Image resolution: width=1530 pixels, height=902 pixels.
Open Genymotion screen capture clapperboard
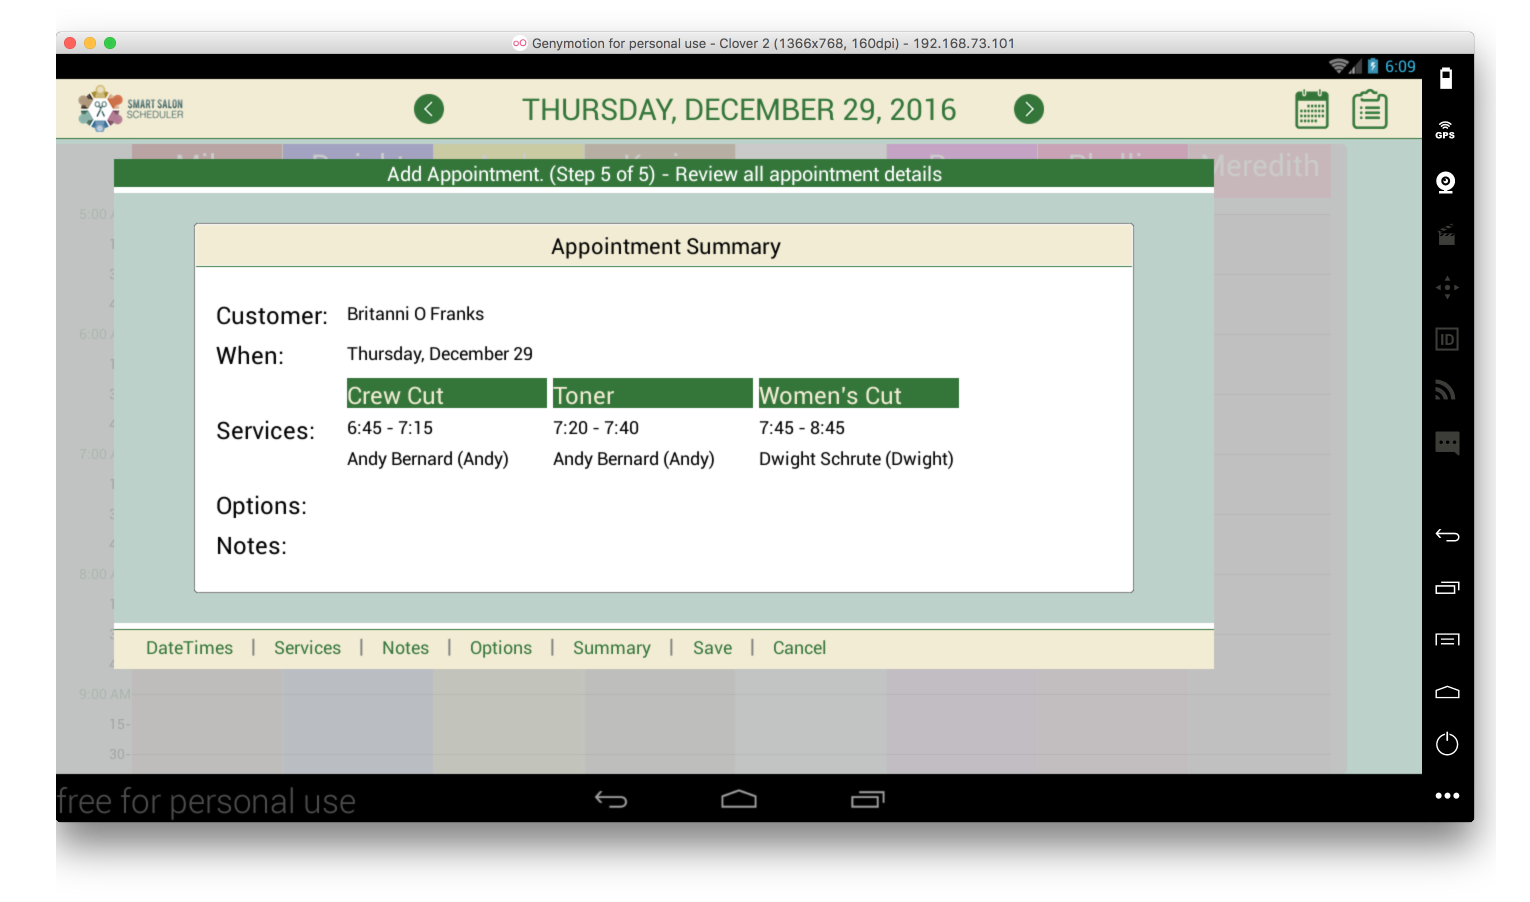[1446, 235]
